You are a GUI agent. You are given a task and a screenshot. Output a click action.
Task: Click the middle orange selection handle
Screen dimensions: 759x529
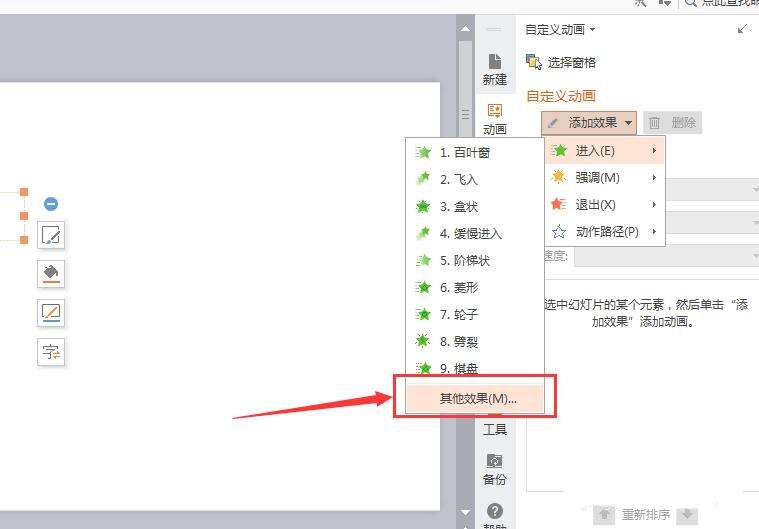point(24,216)
